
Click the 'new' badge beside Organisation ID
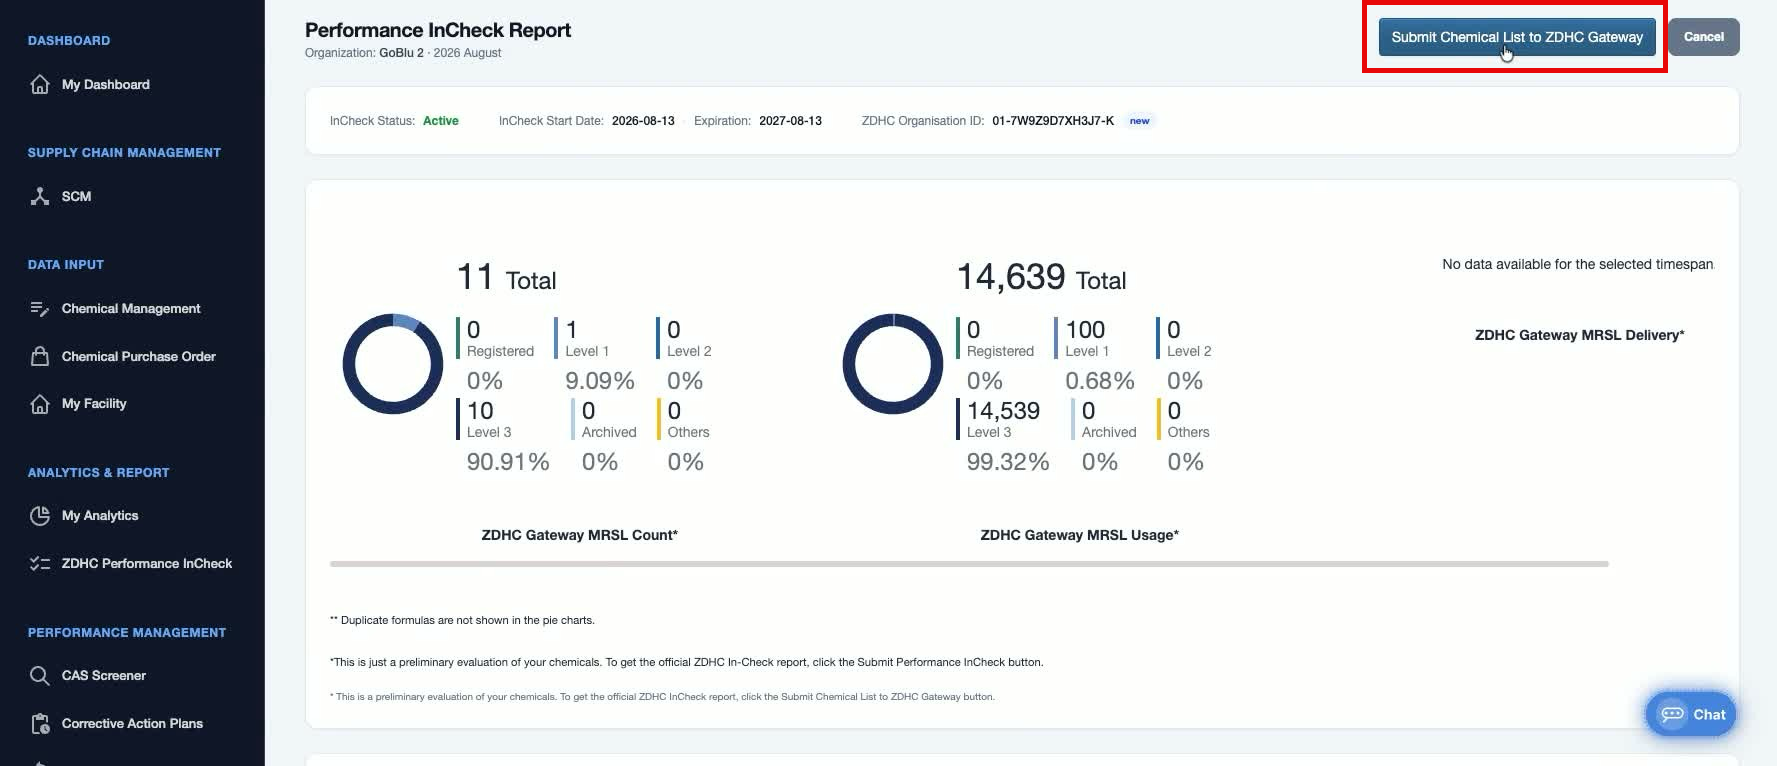pyautogui.click(x=1139, y=121)
